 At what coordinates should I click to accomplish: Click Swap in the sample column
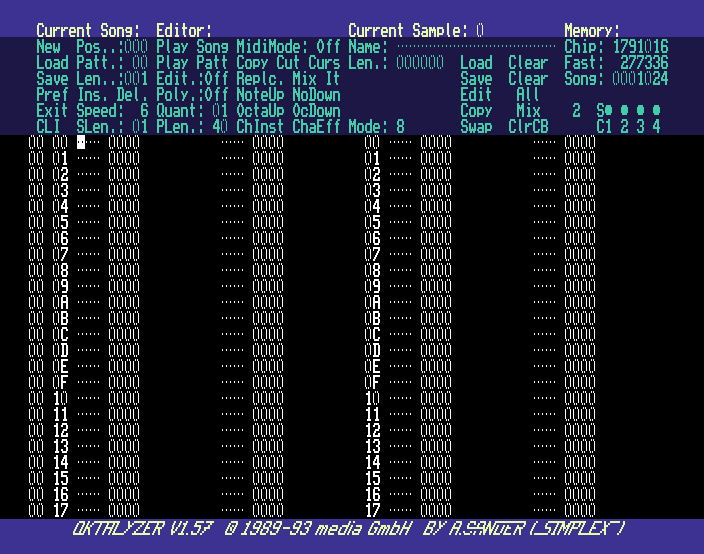click(476, 127)
